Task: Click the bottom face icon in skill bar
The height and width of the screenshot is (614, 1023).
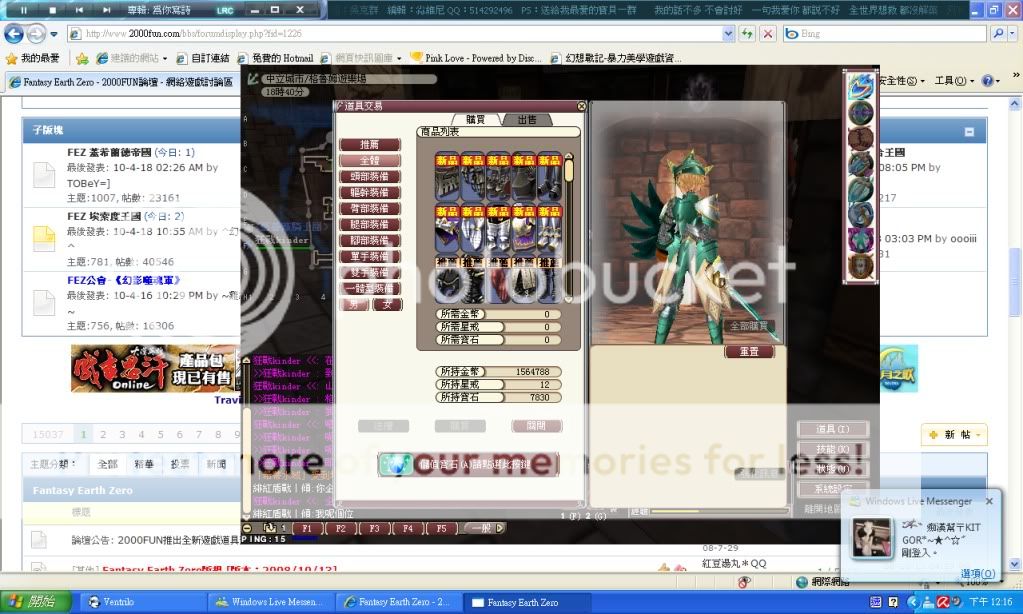Action: click(x=860, y=267)
